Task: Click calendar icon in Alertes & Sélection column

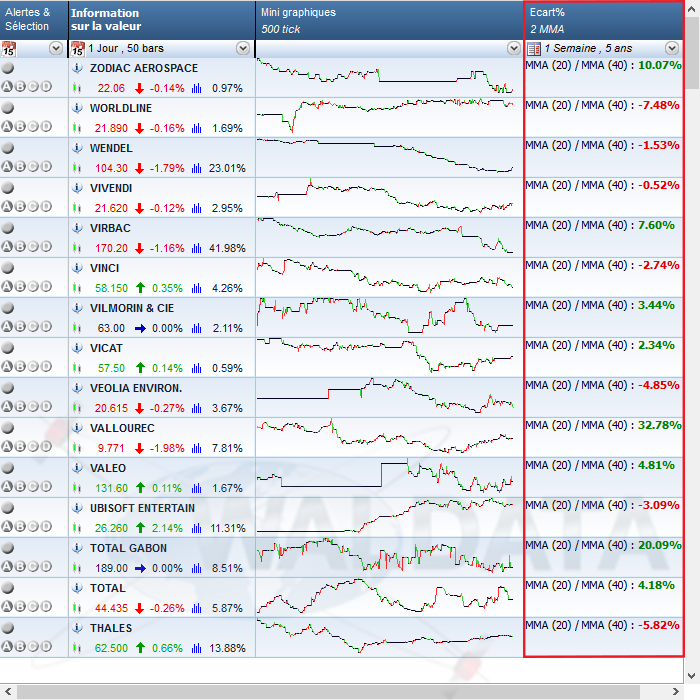Action: coord(8,49)
